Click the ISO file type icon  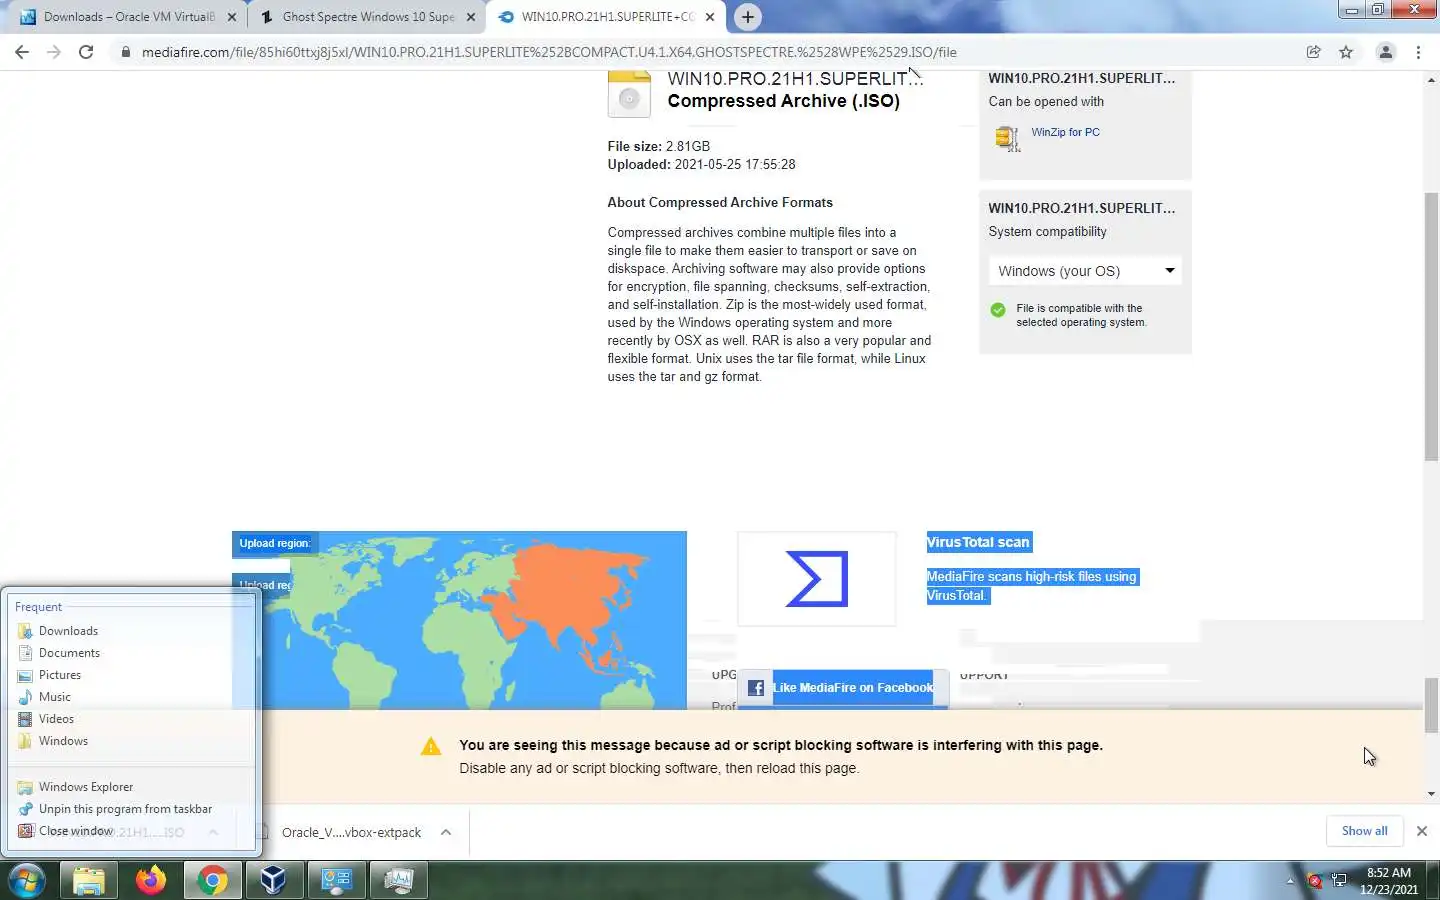click(629, 94)
